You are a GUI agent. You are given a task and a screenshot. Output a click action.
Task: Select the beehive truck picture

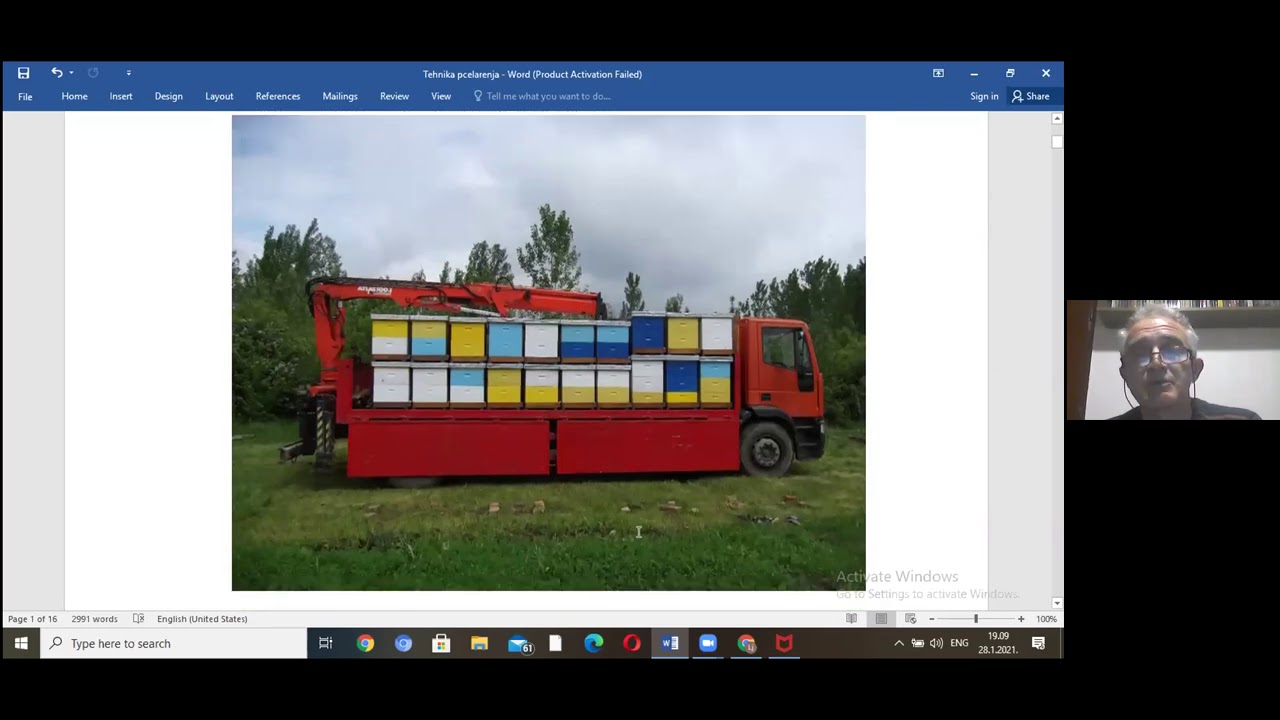coord(548,352)
